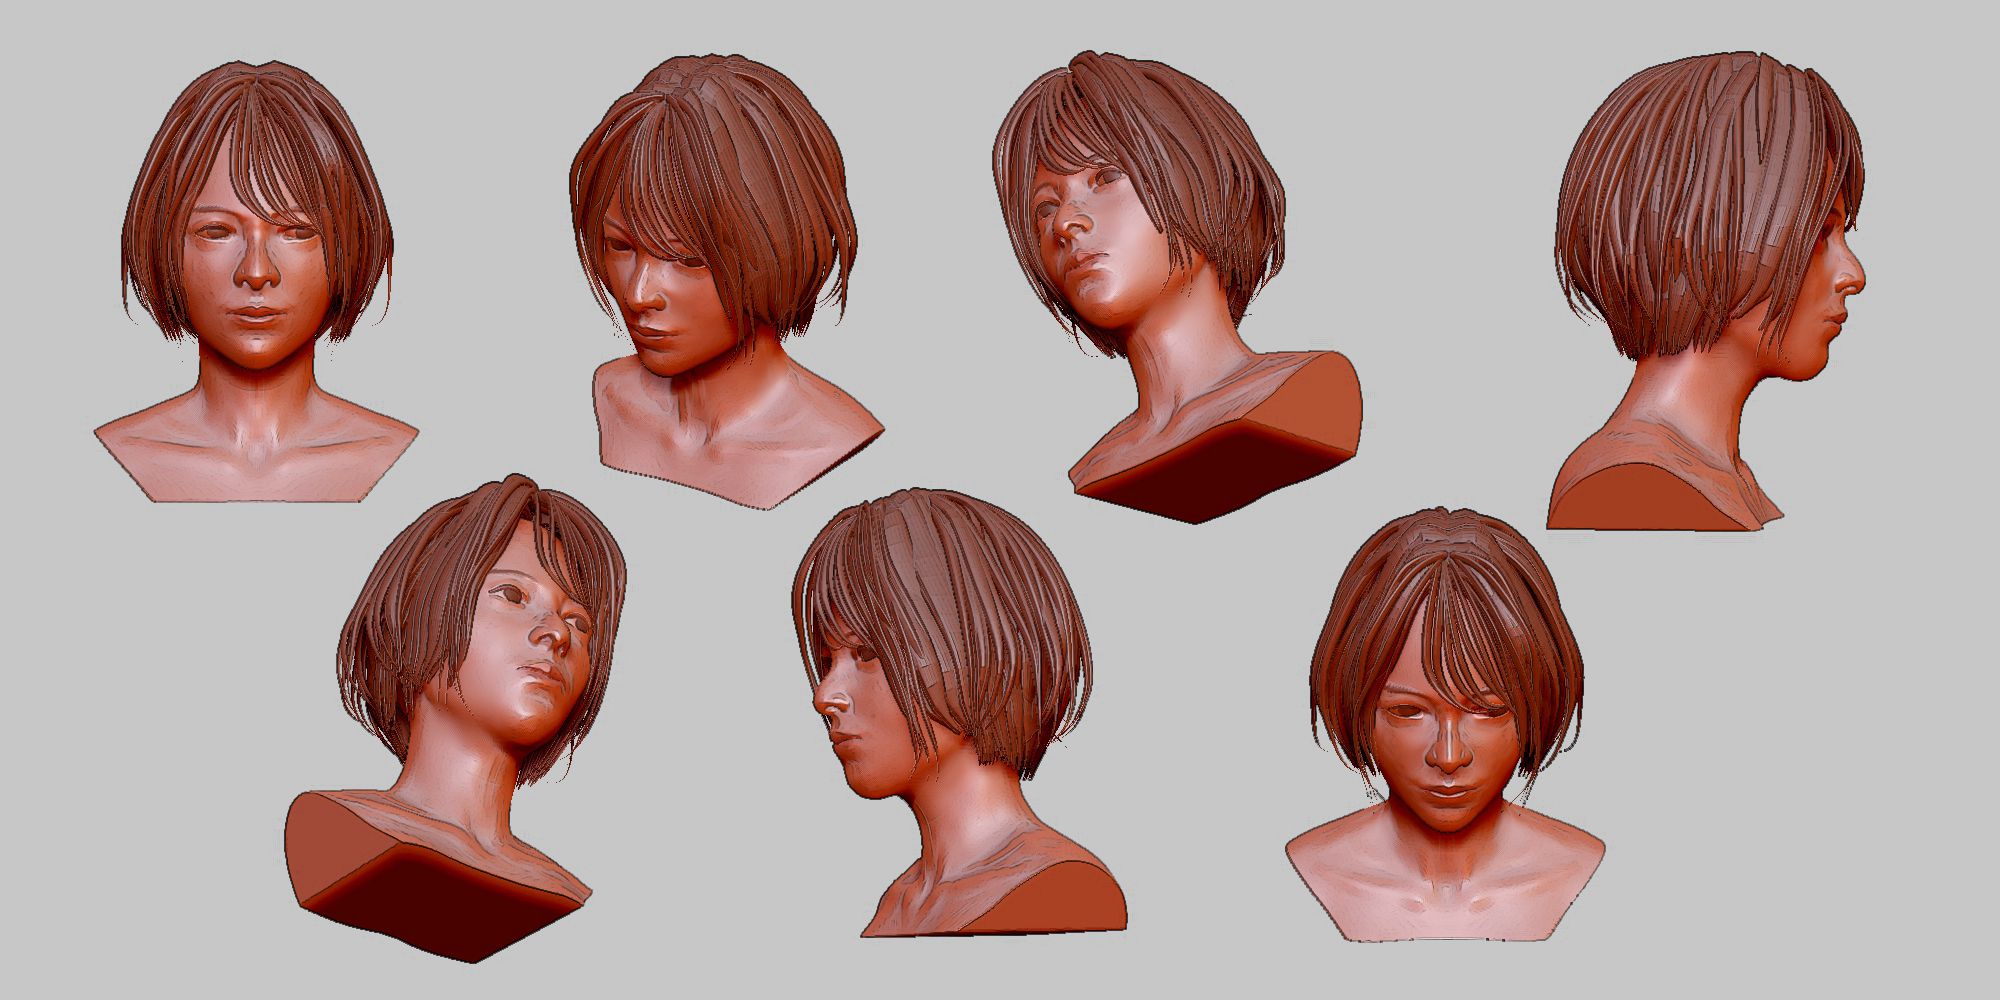Pick the upward-tilted bust facing left with its flat base visible
The height and width of the screenshot is (1000, 2000).
pyautogui.click(x=1178, y=288)
